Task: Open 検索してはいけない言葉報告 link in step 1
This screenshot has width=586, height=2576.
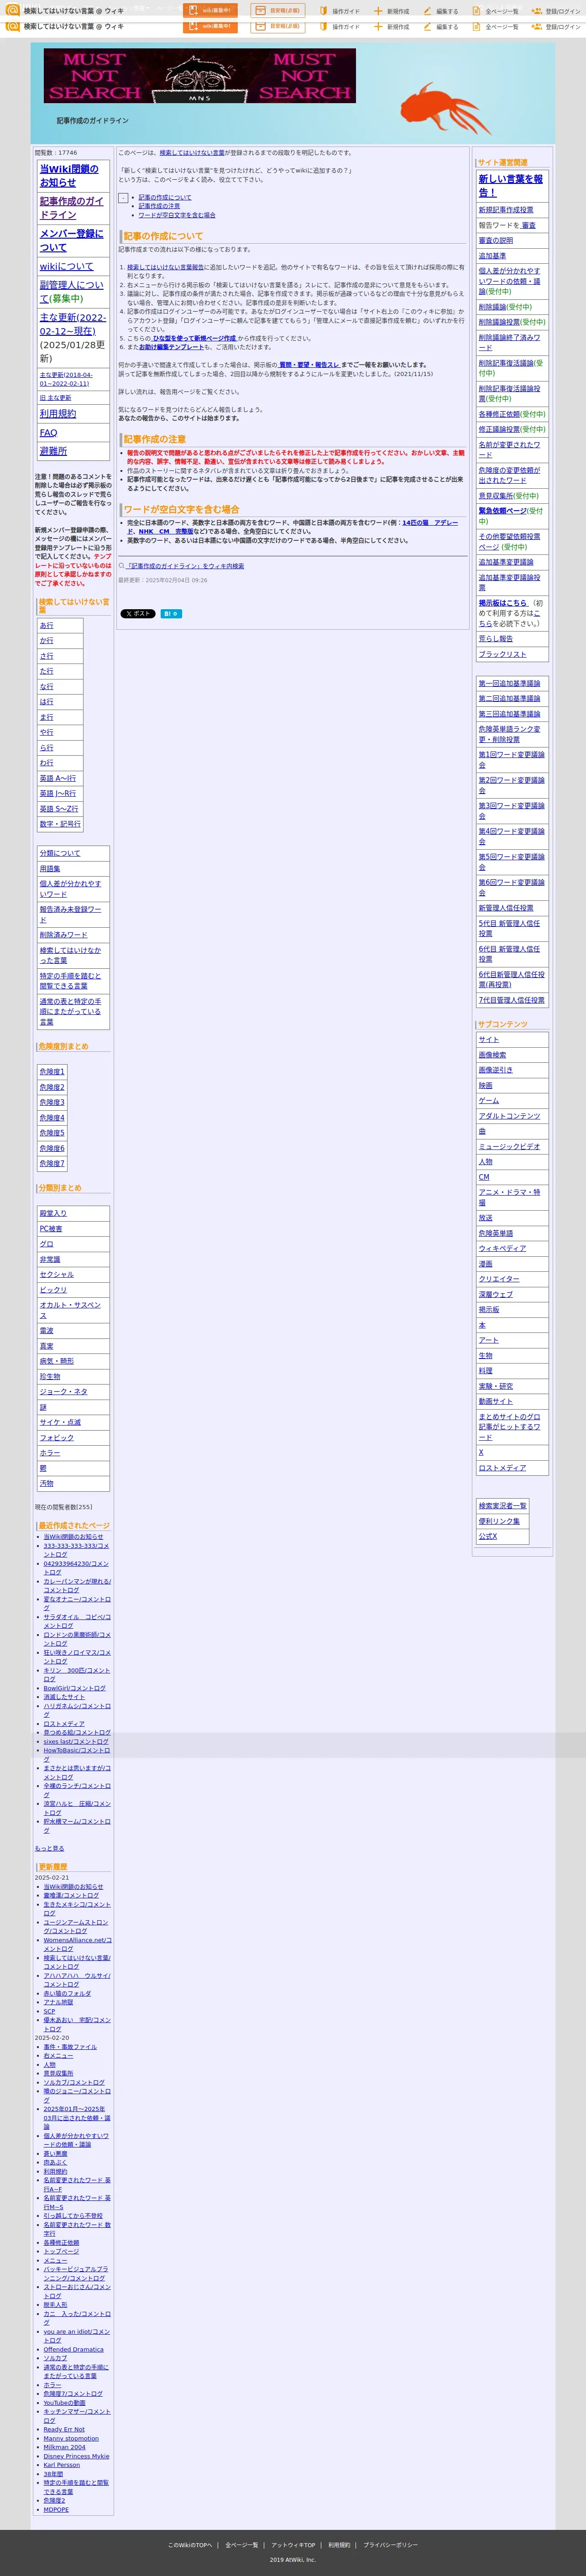Action: coord(165,267)
